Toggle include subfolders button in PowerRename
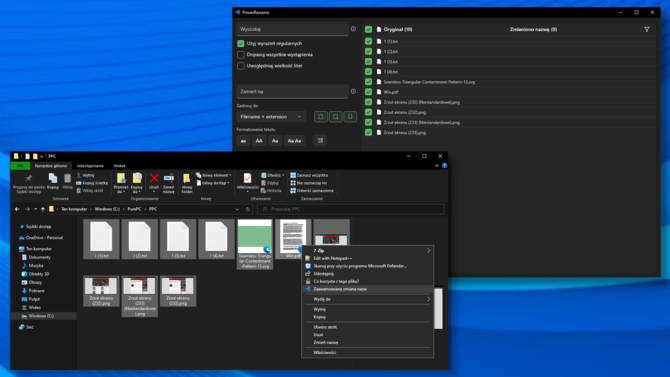 (350, 117)
